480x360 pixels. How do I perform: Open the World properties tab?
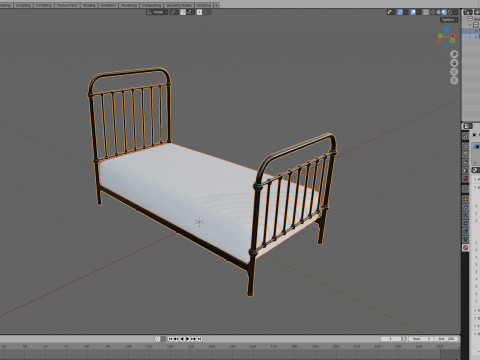point(466,179)
